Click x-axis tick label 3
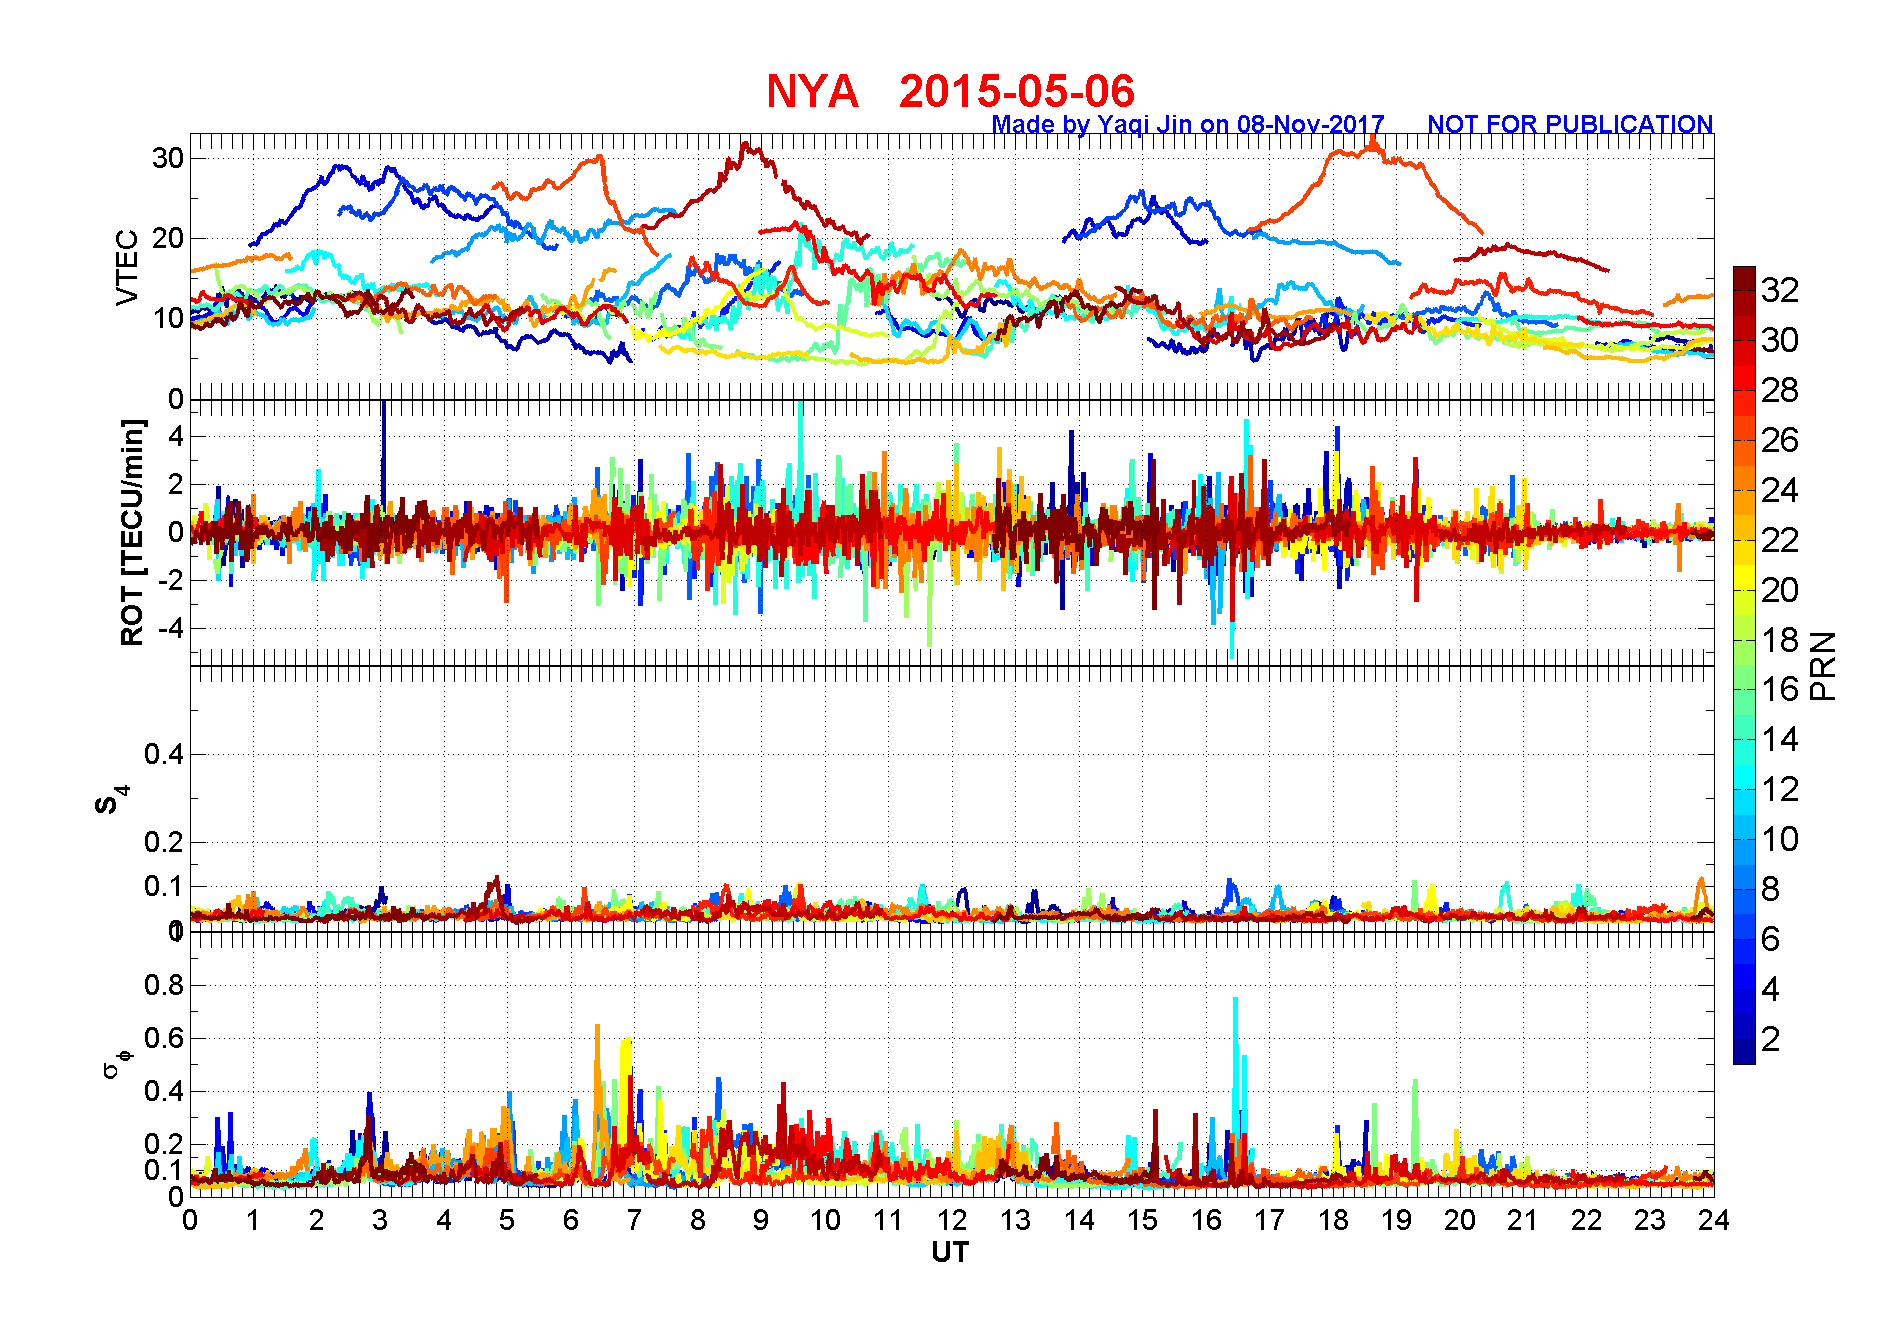 pos(380,1220)
